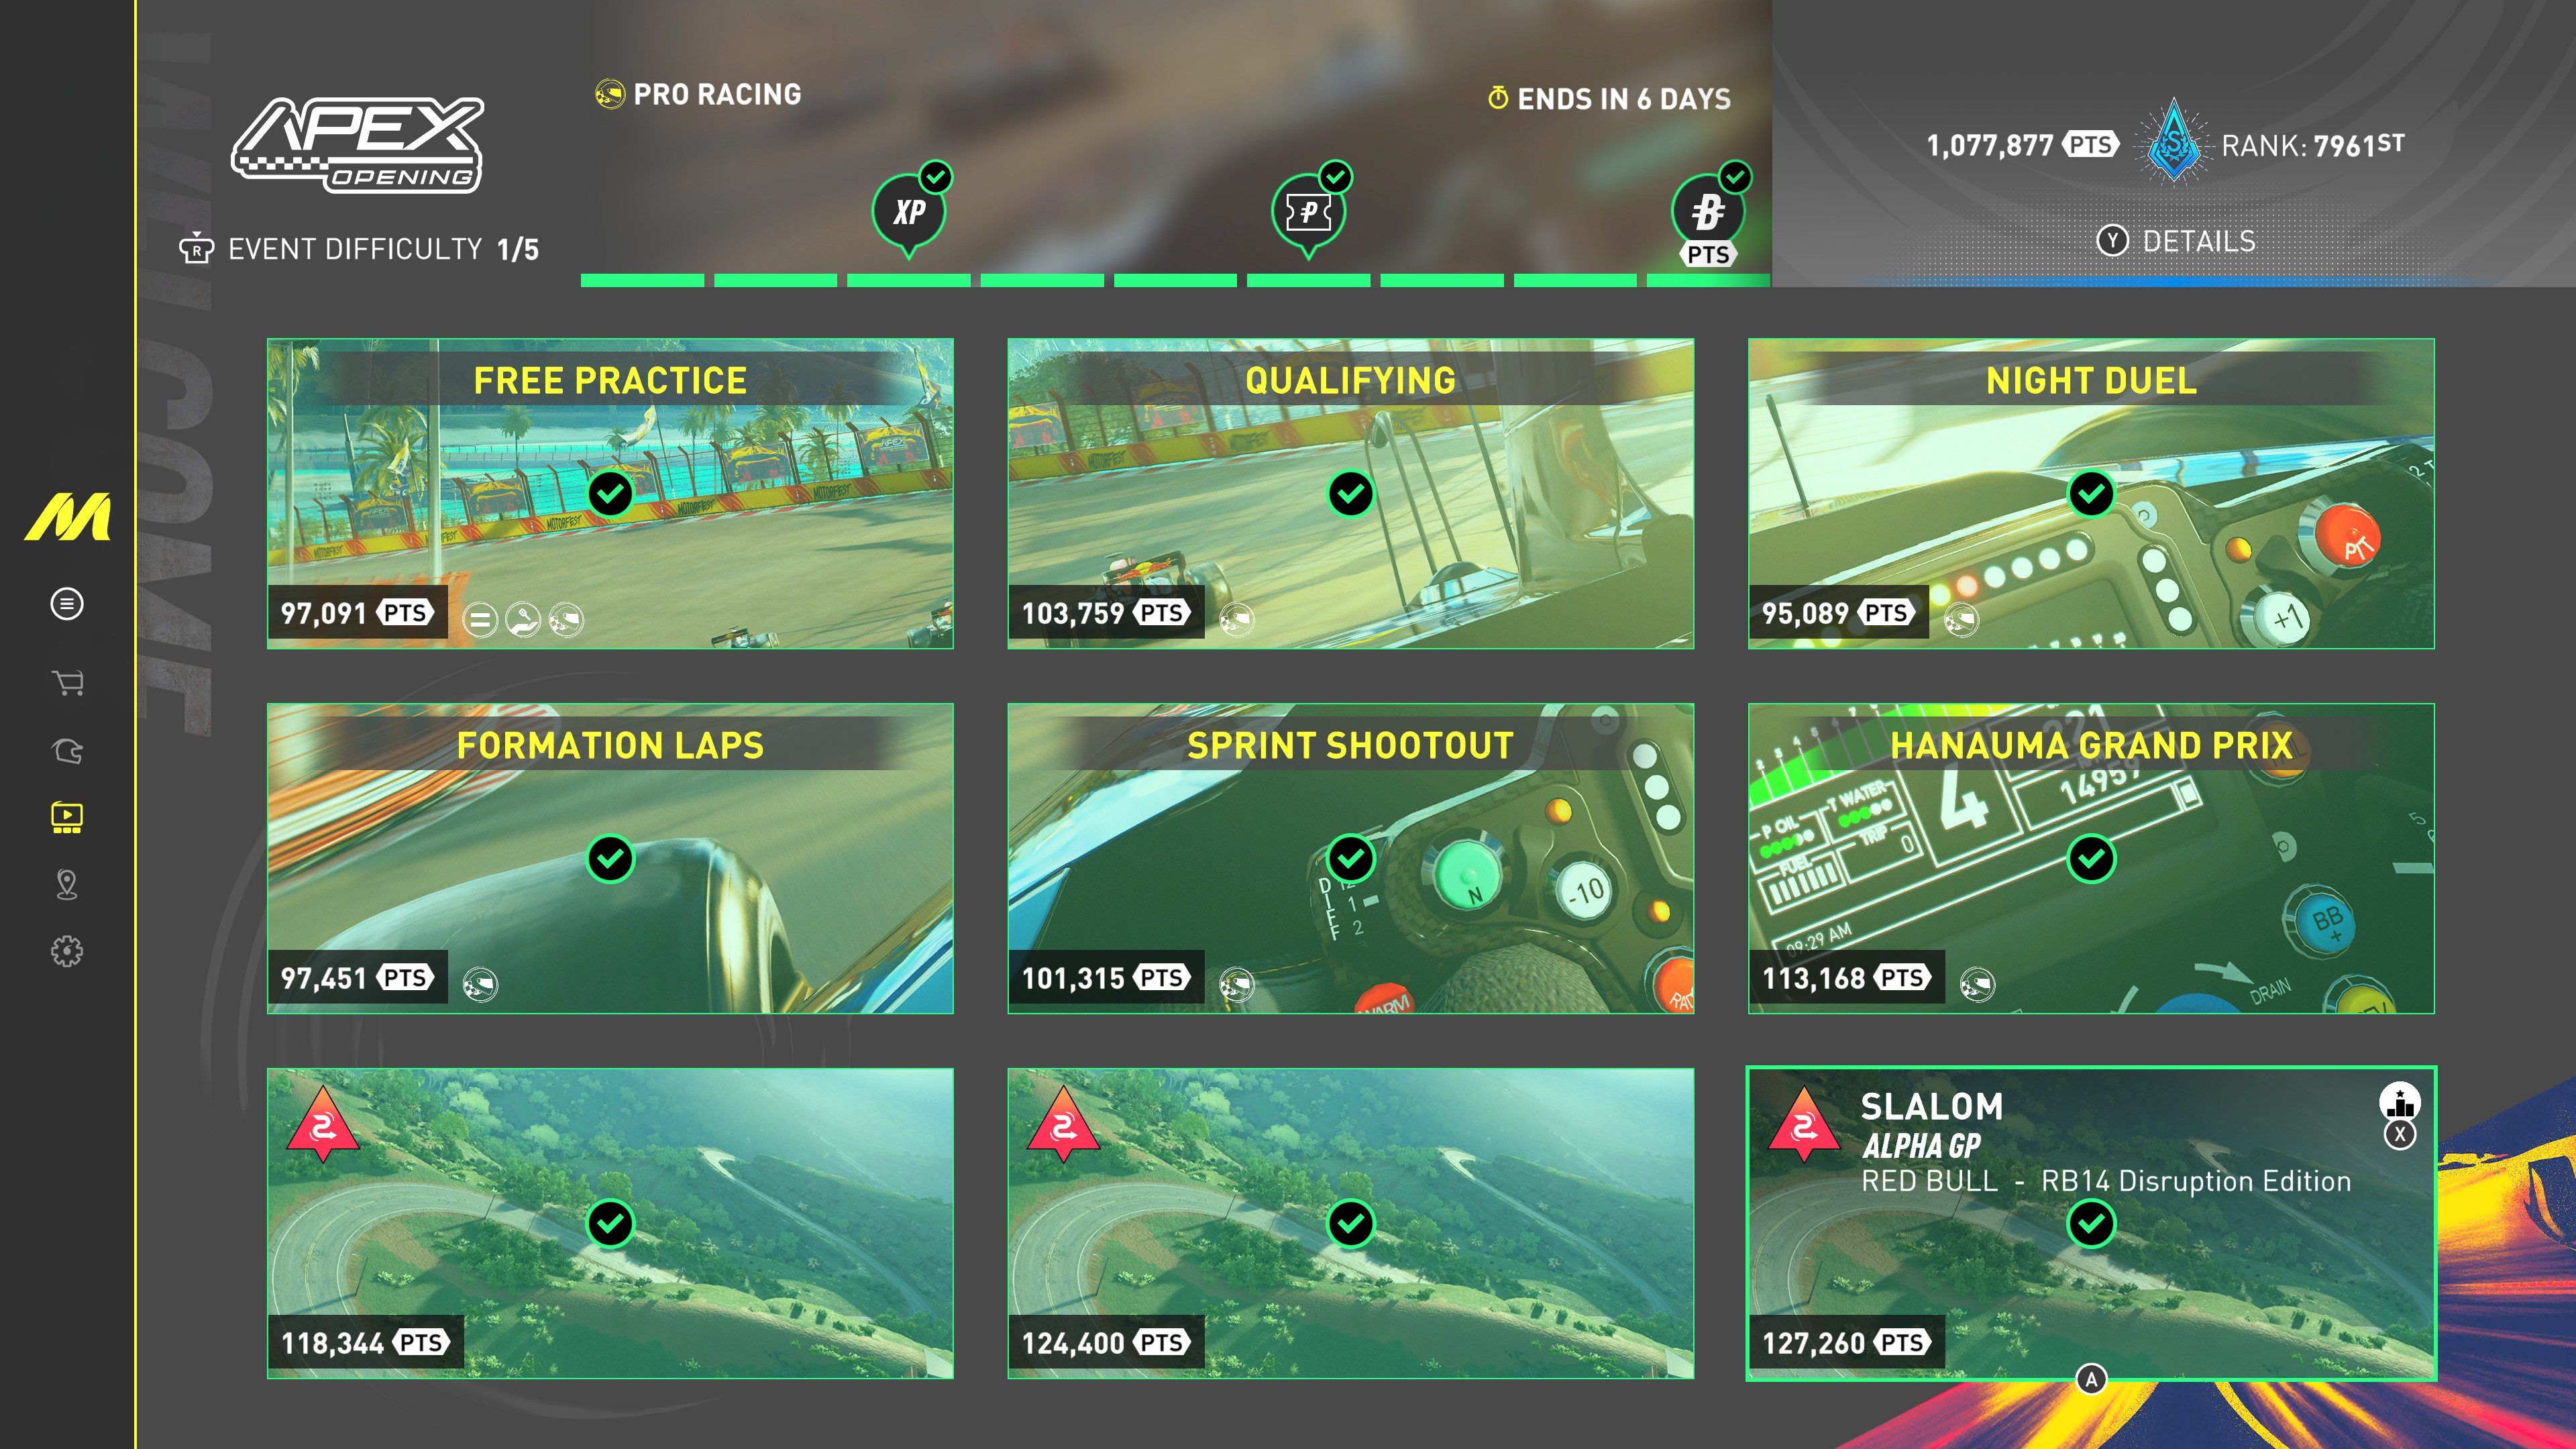
Task: Open the Qualifying event card
Action: click(x=1350, y=494)
